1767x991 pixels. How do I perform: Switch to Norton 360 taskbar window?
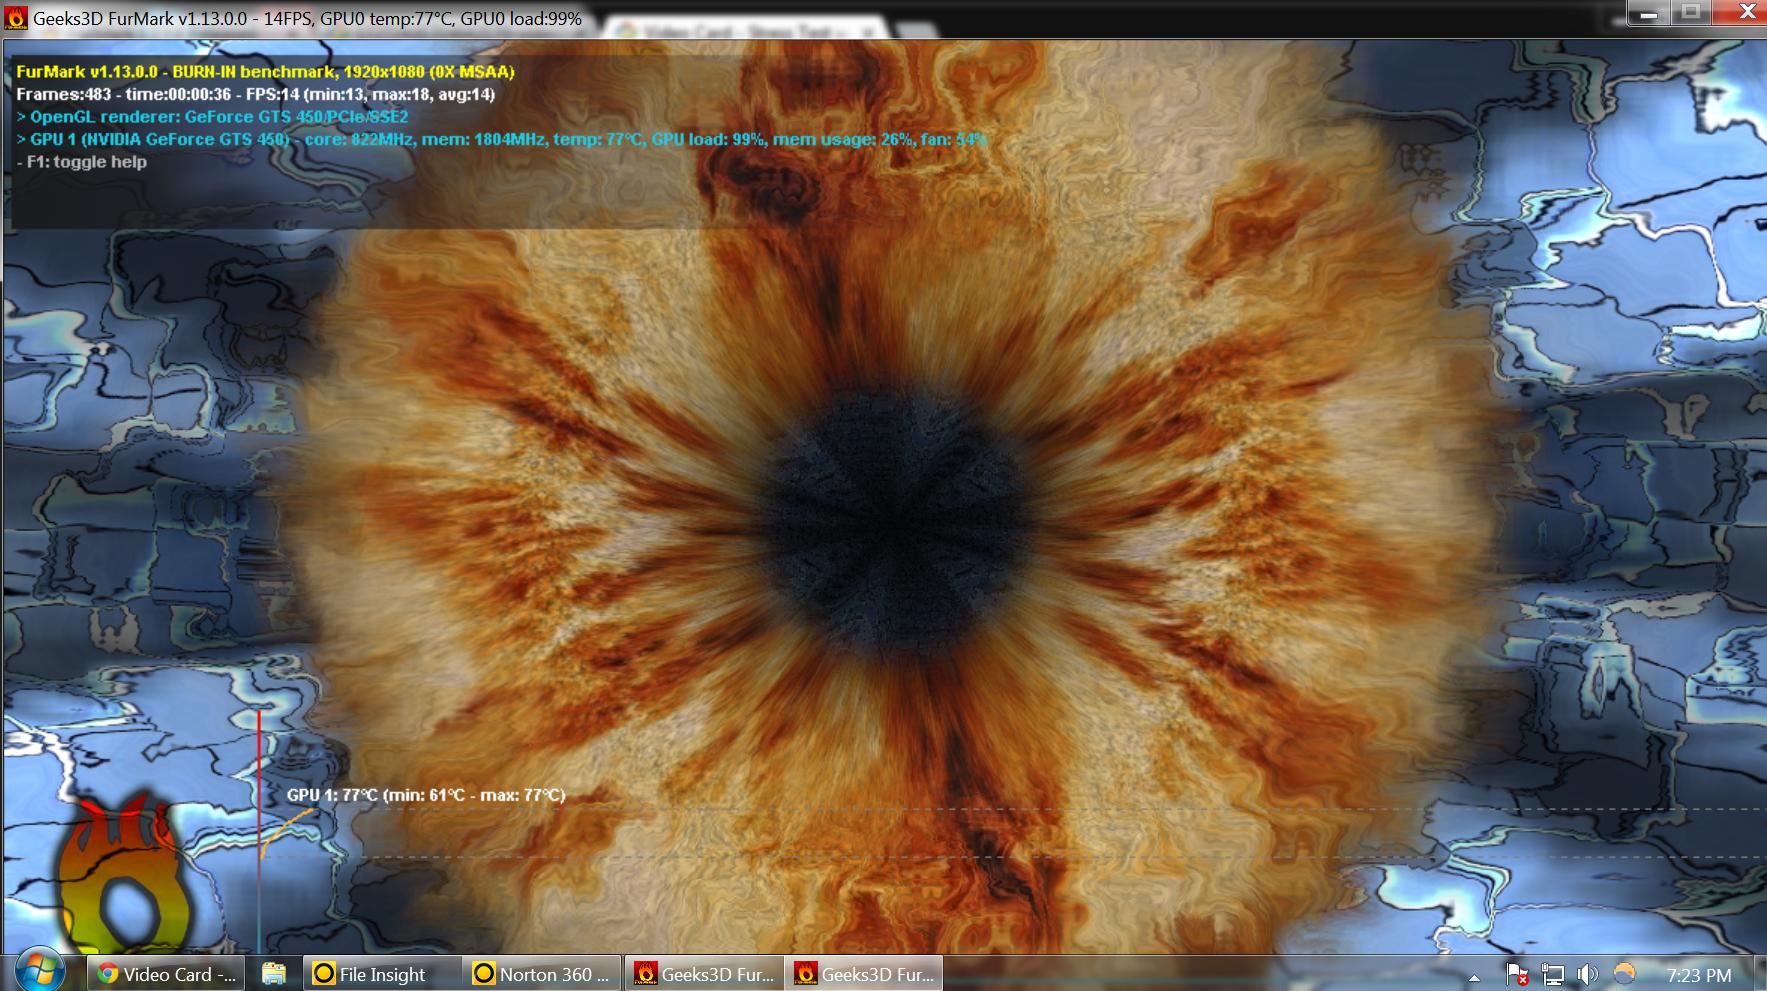542,974
